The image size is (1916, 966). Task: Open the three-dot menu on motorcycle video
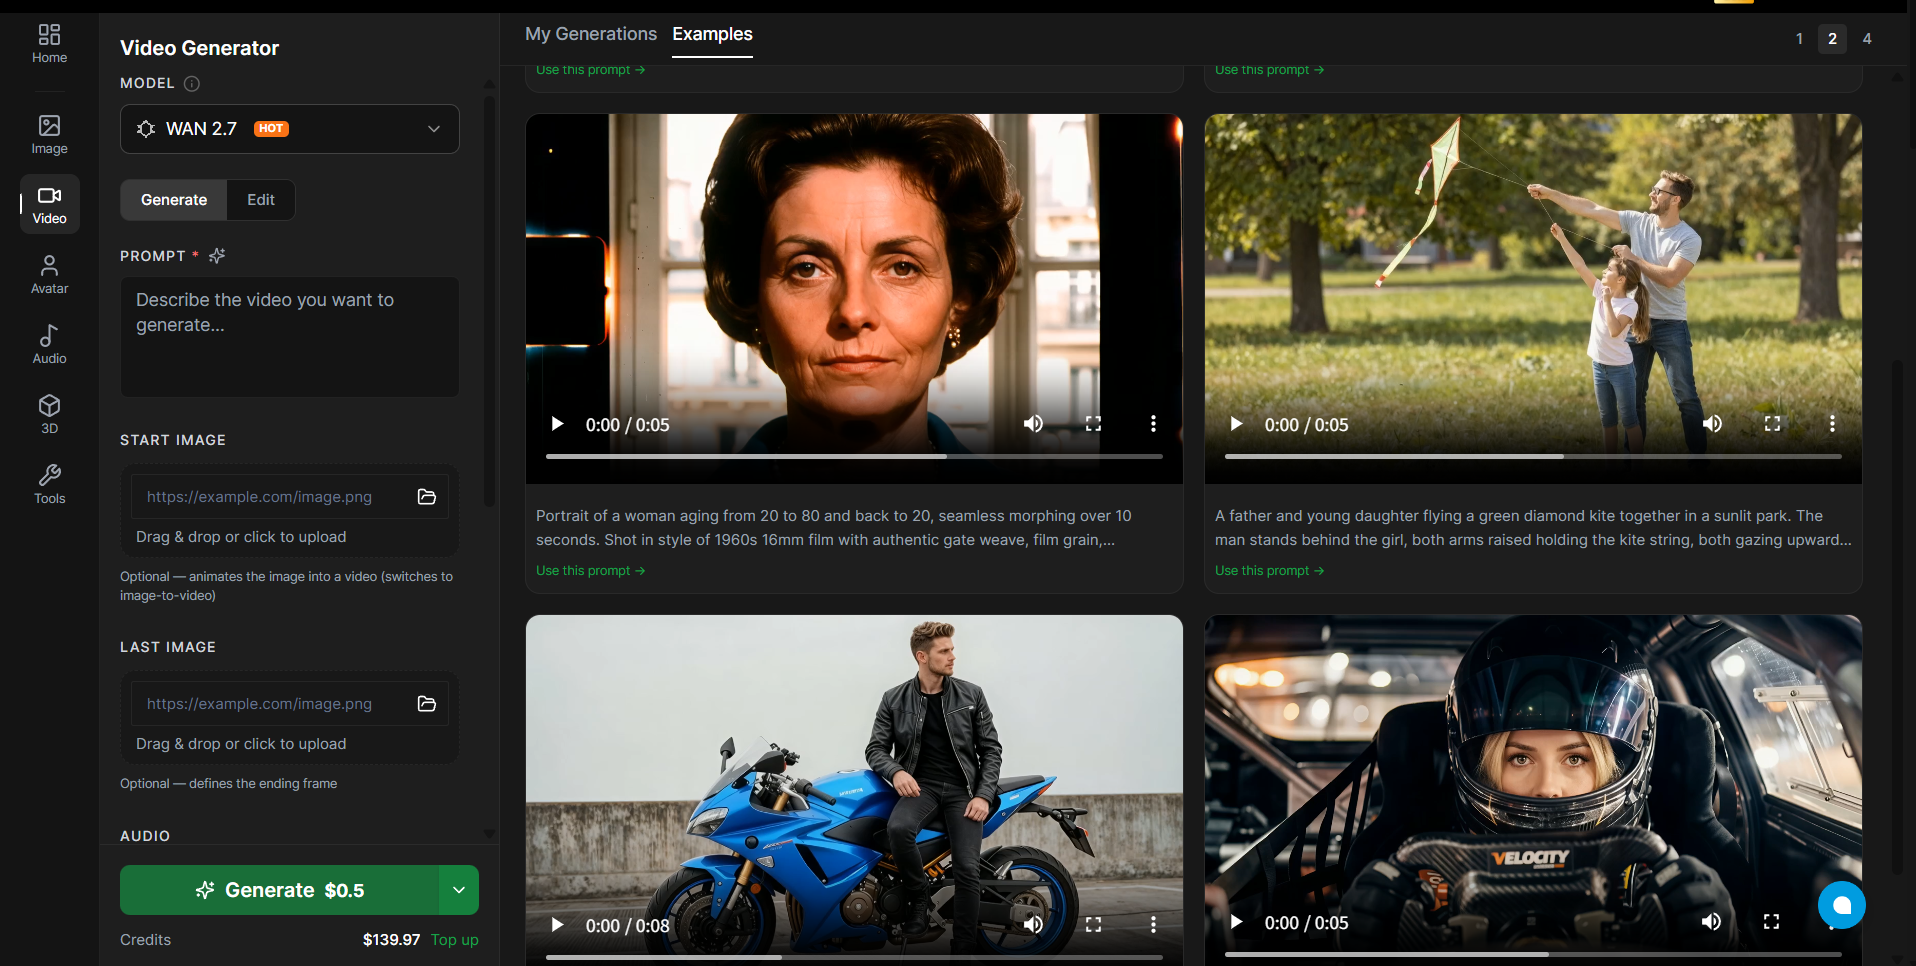[1154, 925]
